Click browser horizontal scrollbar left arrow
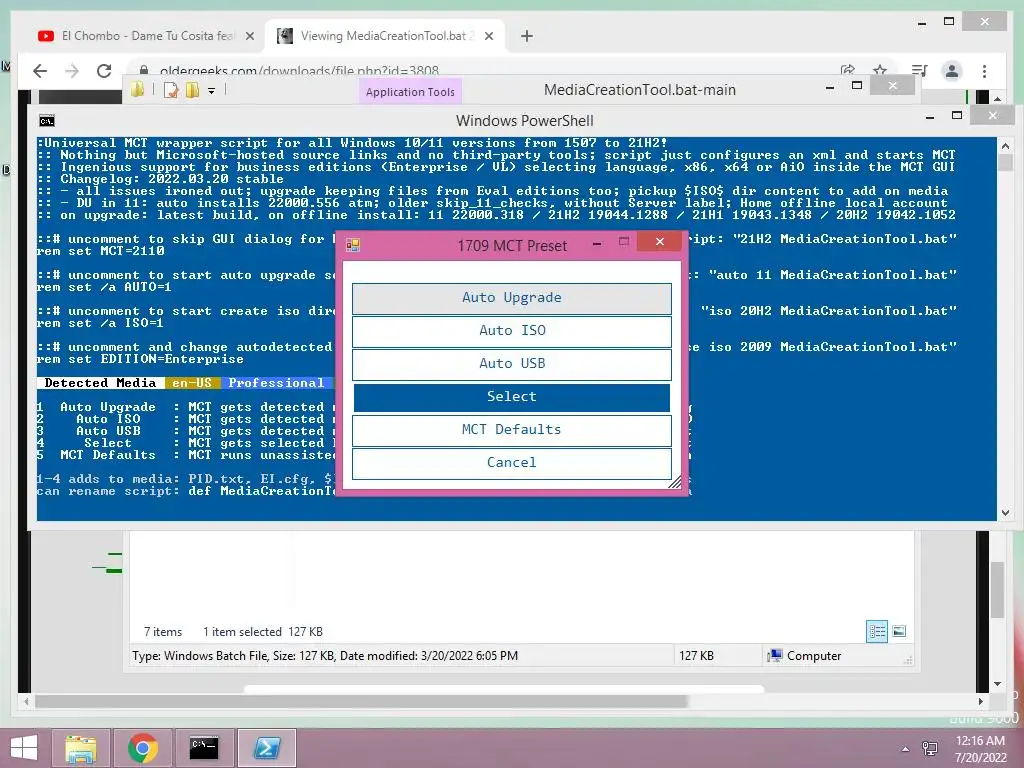This screenshot has width=1024, height=768. pyautogui.click(x=26, y=701)
